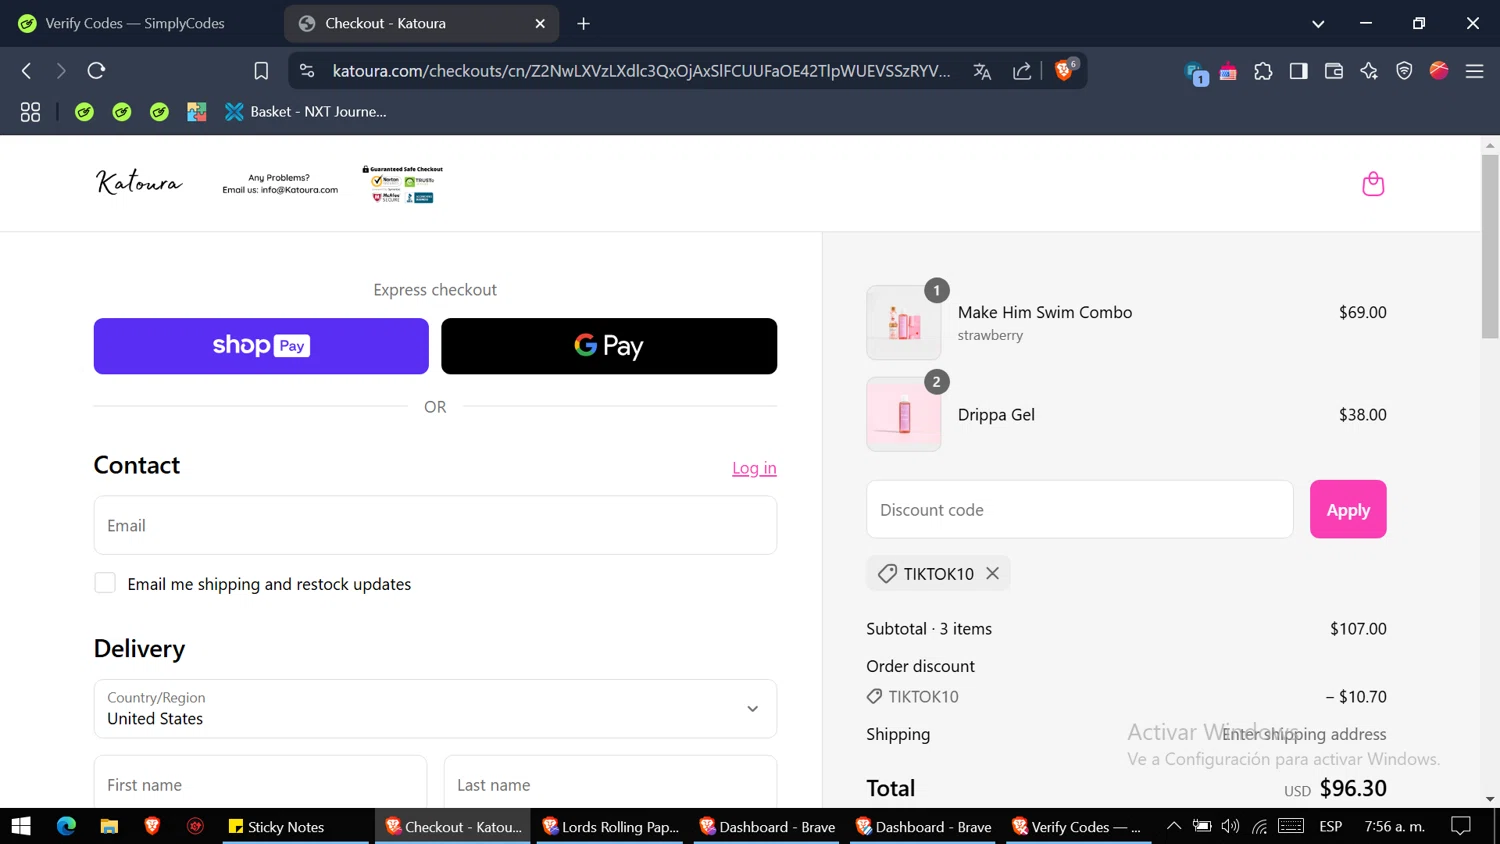This screenshot has width=1500, height=844.
Task: Click the translate page icon
Action: coord(982,70)
